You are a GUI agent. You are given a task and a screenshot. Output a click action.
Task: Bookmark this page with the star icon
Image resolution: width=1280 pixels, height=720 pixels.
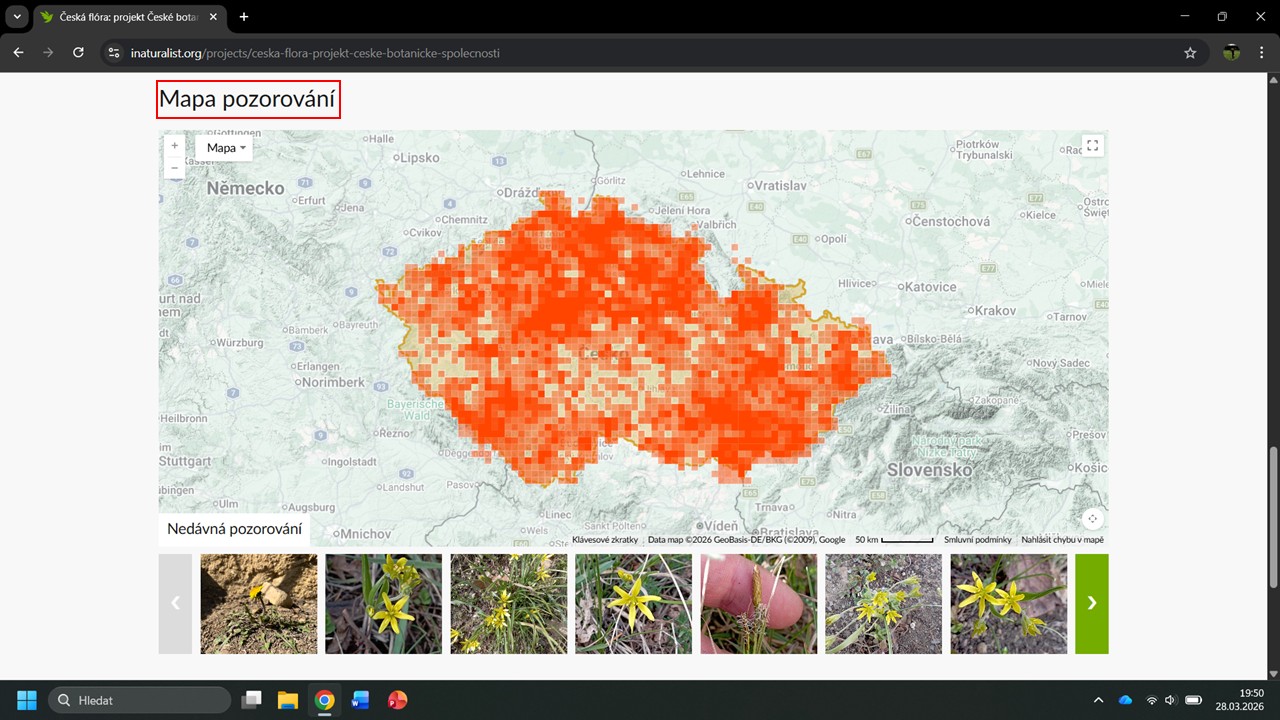[x=1190, y=53]
